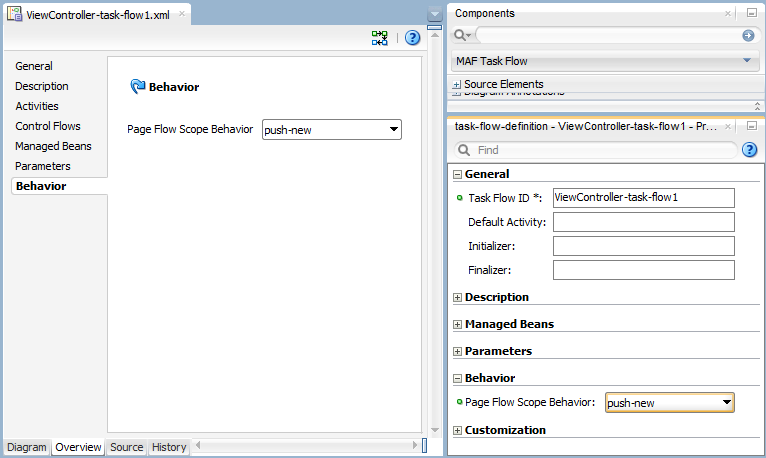Open Page Flow Scope Behavior dropdown in properties
This screenshot has height=458, width=766.
(x=669, y=403)
